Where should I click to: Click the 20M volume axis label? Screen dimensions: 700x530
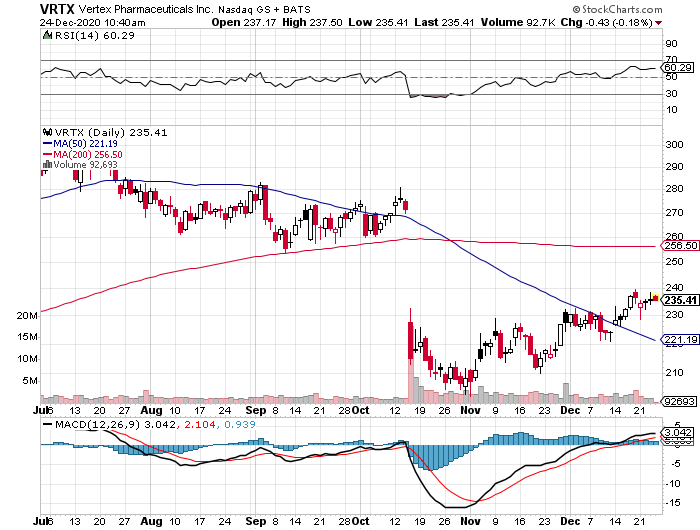tap(27, 316)
